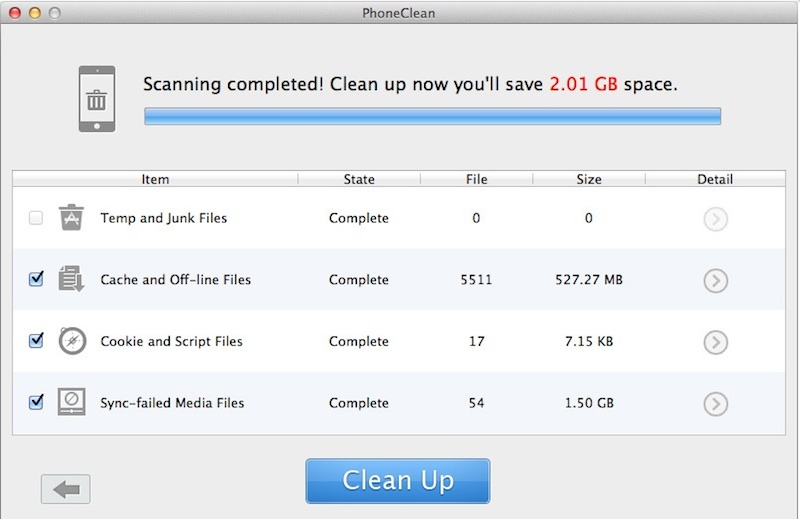The width and height of the screenshot is (800, 519).
Task: Open details arrow for Cache and Off-line Files
Action: [715, 281]
